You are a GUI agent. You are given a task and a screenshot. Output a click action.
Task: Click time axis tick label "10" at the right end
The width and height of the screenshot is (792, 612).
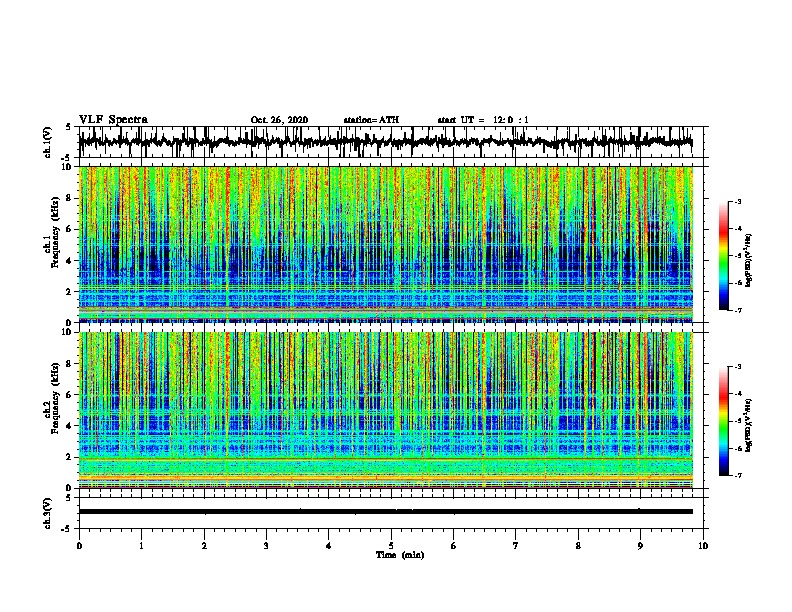pos(703,546)
